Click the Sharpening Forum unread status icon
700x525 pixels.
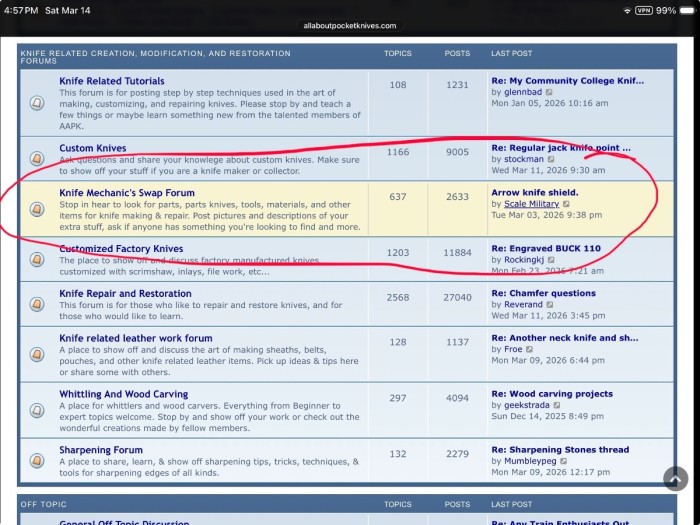pos(37,460)
